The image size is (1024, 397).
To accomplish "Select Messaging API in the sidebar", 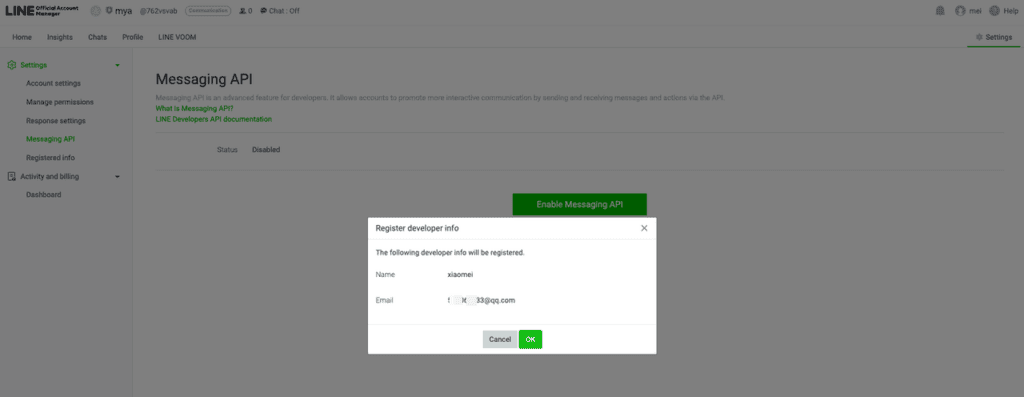I will pos(50,139).
